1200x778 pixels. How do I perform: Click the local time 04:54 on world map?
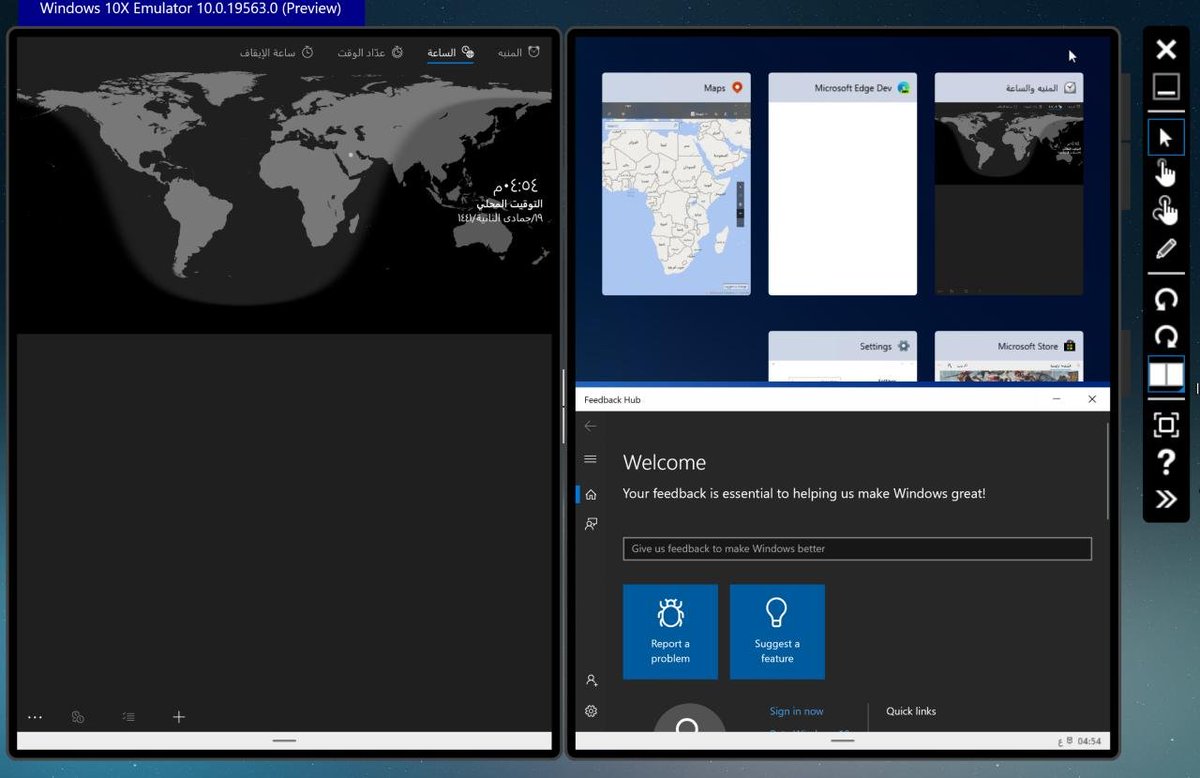[515, 185]
